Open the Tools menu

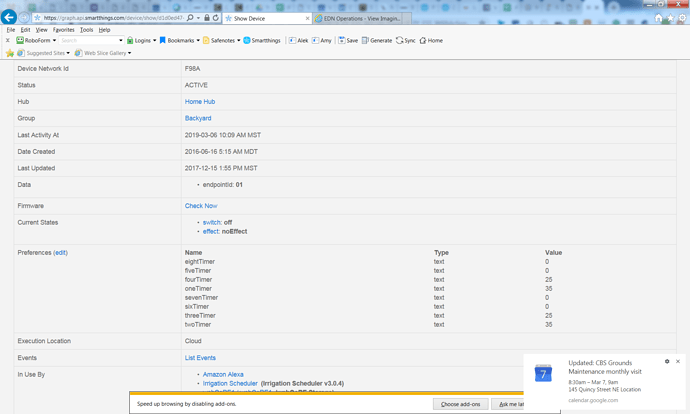coord(86,30)
